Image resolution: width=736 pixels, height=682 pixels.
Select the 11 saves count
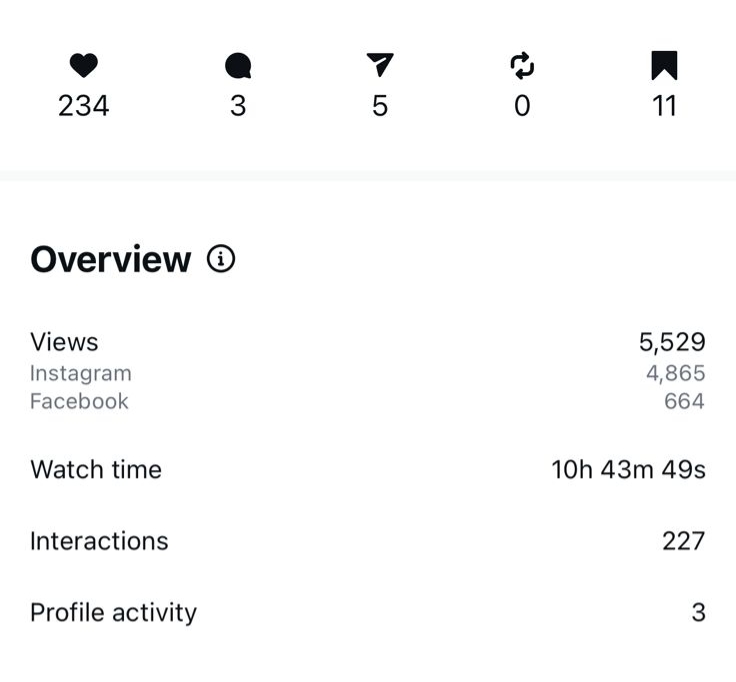point(664,106)
